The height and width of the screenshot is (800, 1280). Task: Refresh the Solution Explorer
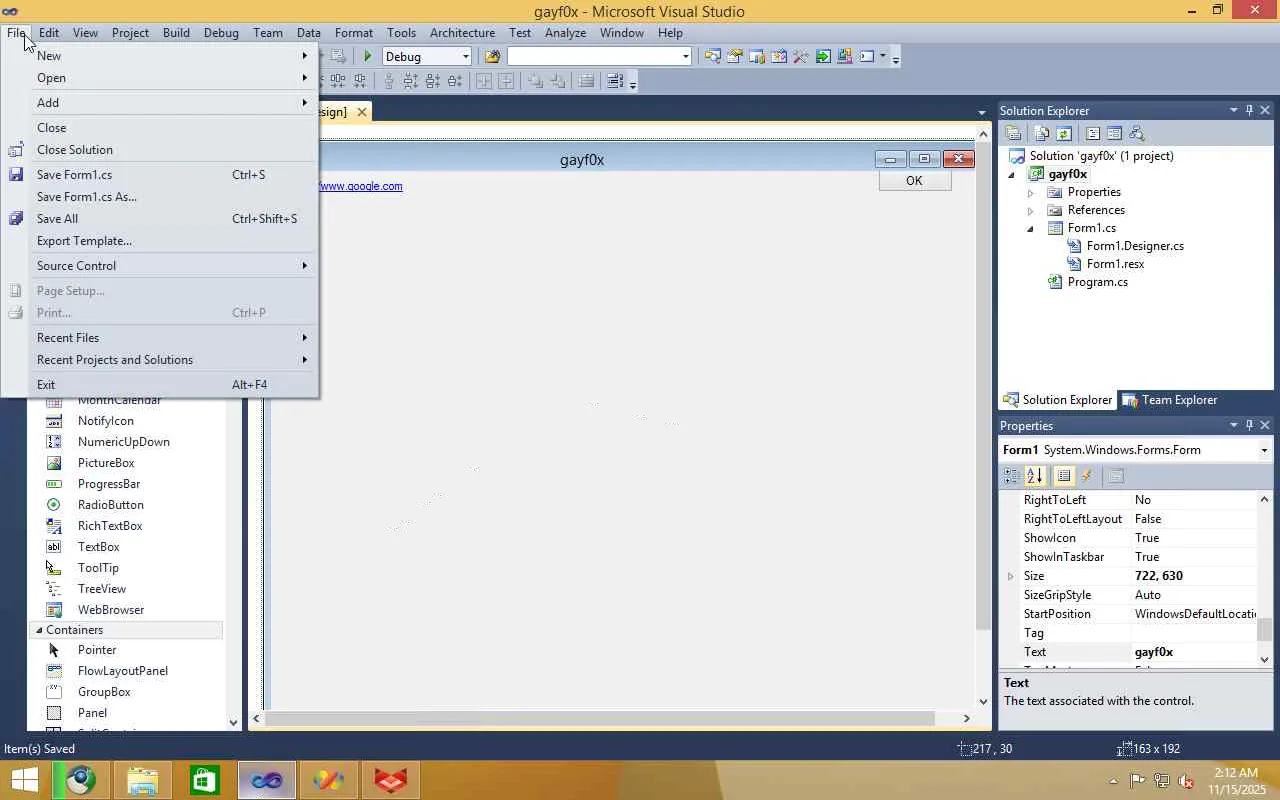click(x=1063, y=133)
